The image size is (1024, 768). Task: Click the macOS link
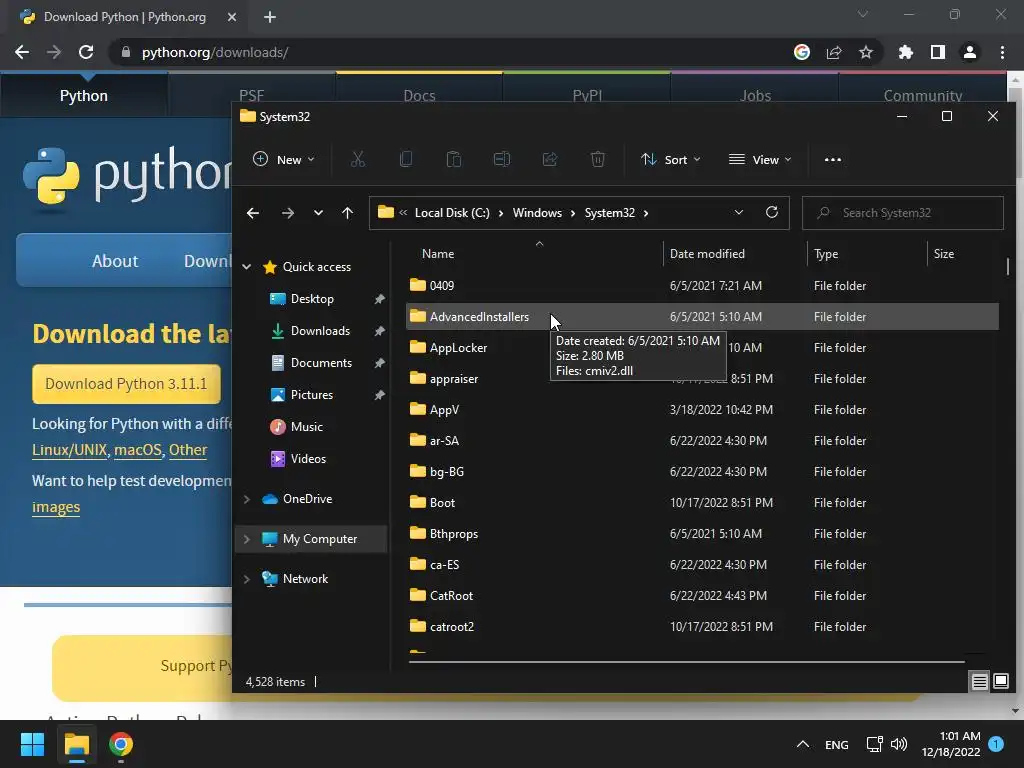click(x=137, y=450)
